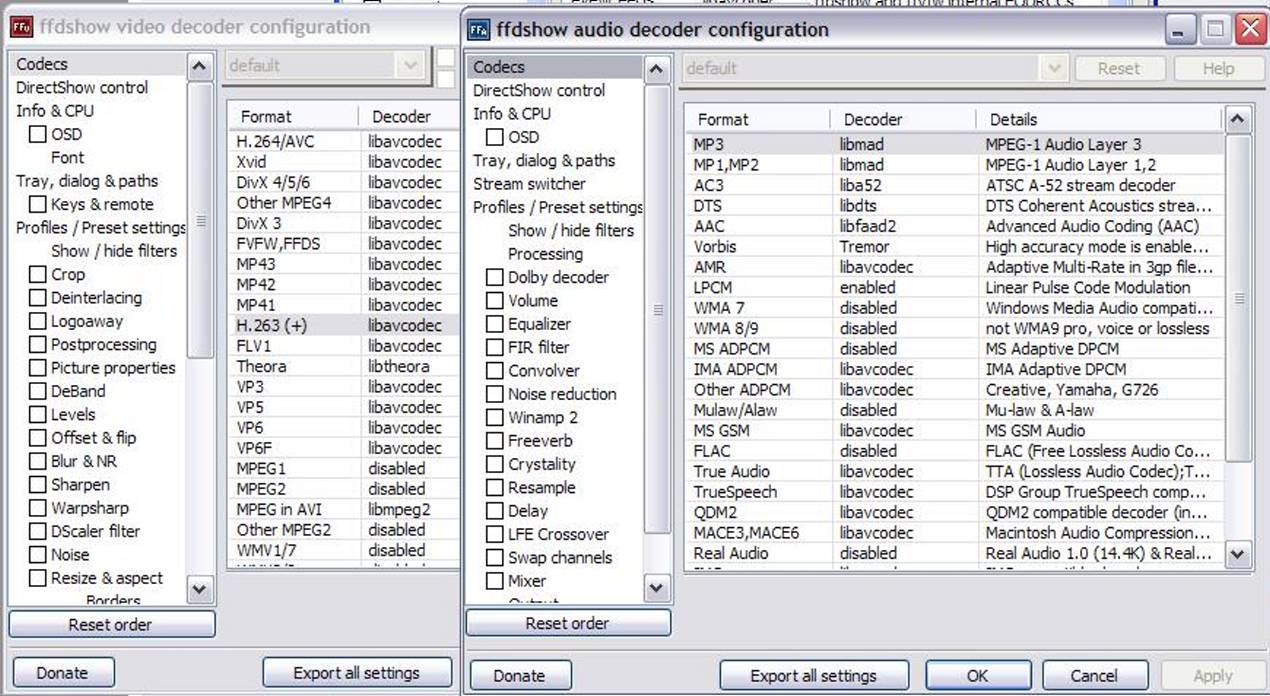Click Reset order in the video decoder window

coord(111,625)
